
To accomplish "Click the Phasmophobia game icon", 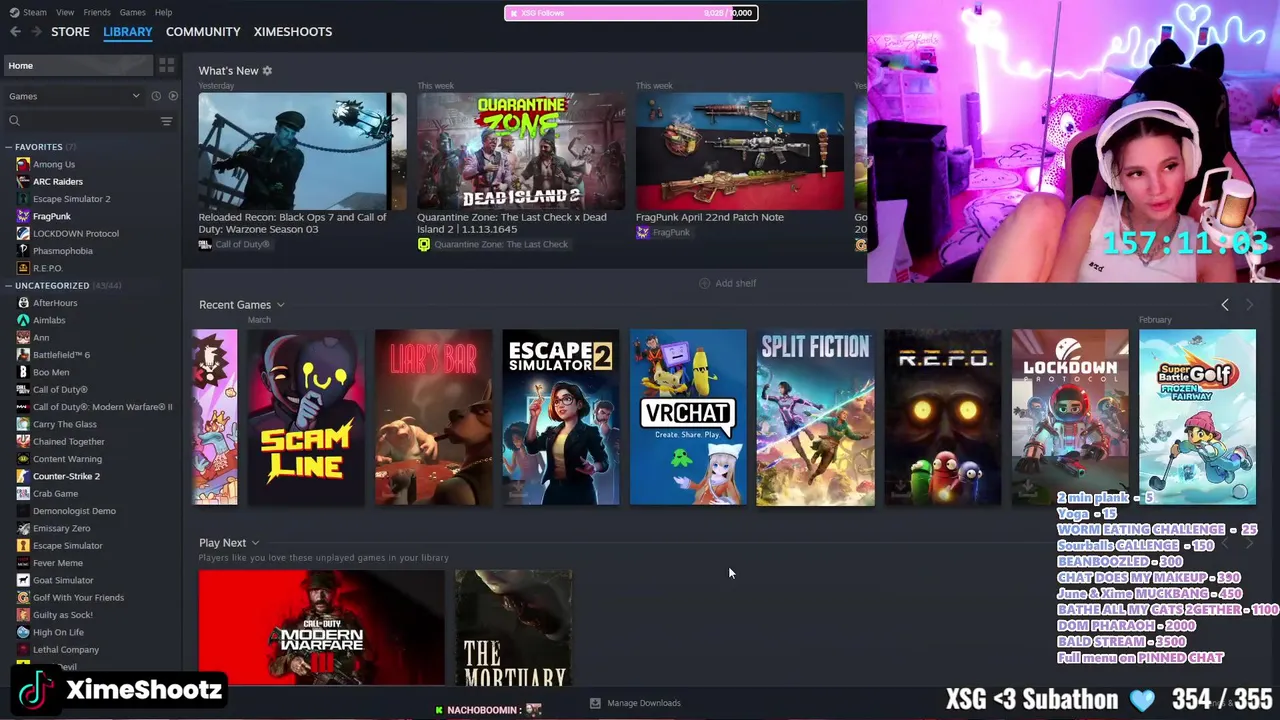I will pyautogui.click(x=23, y=251).
